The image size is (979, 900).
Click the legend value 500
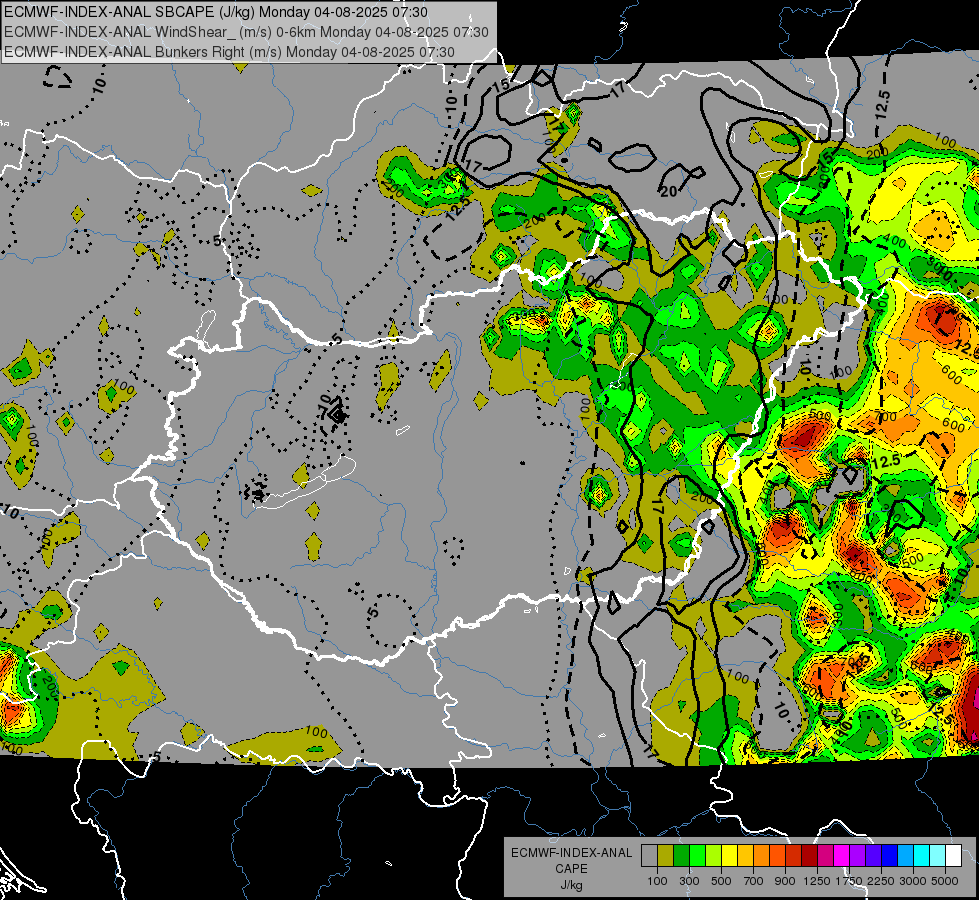(x=721, y=881)
